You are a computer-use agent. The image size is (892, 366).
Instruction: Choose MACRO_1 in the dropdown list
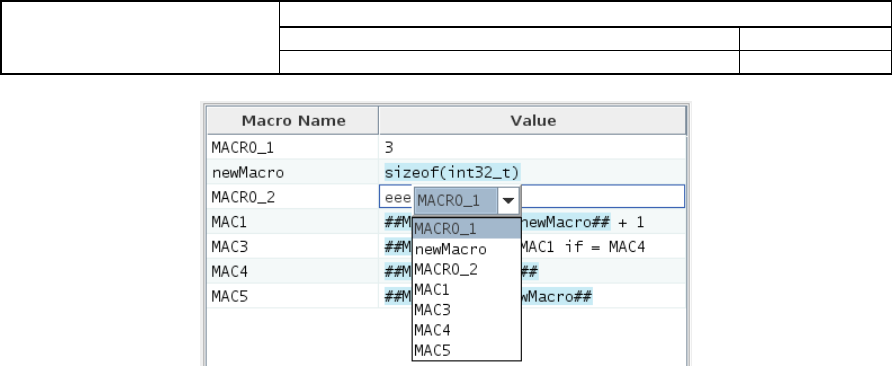[466, 229]
